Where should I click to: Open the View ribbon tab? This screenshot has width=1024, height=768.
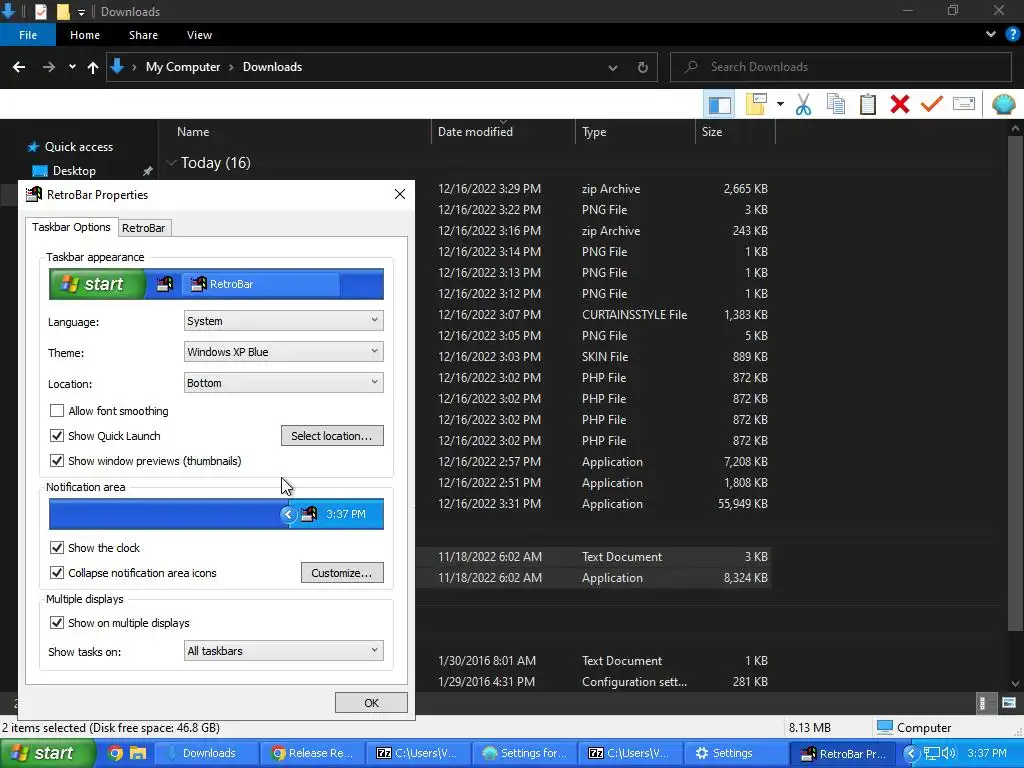199,35
